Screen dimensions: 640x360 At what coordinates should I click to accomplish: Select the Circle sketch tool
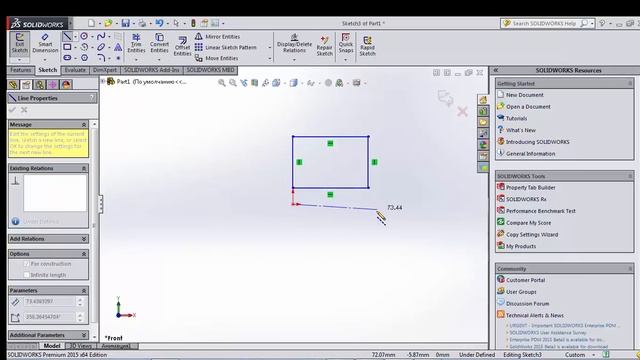tap(84, 36)
